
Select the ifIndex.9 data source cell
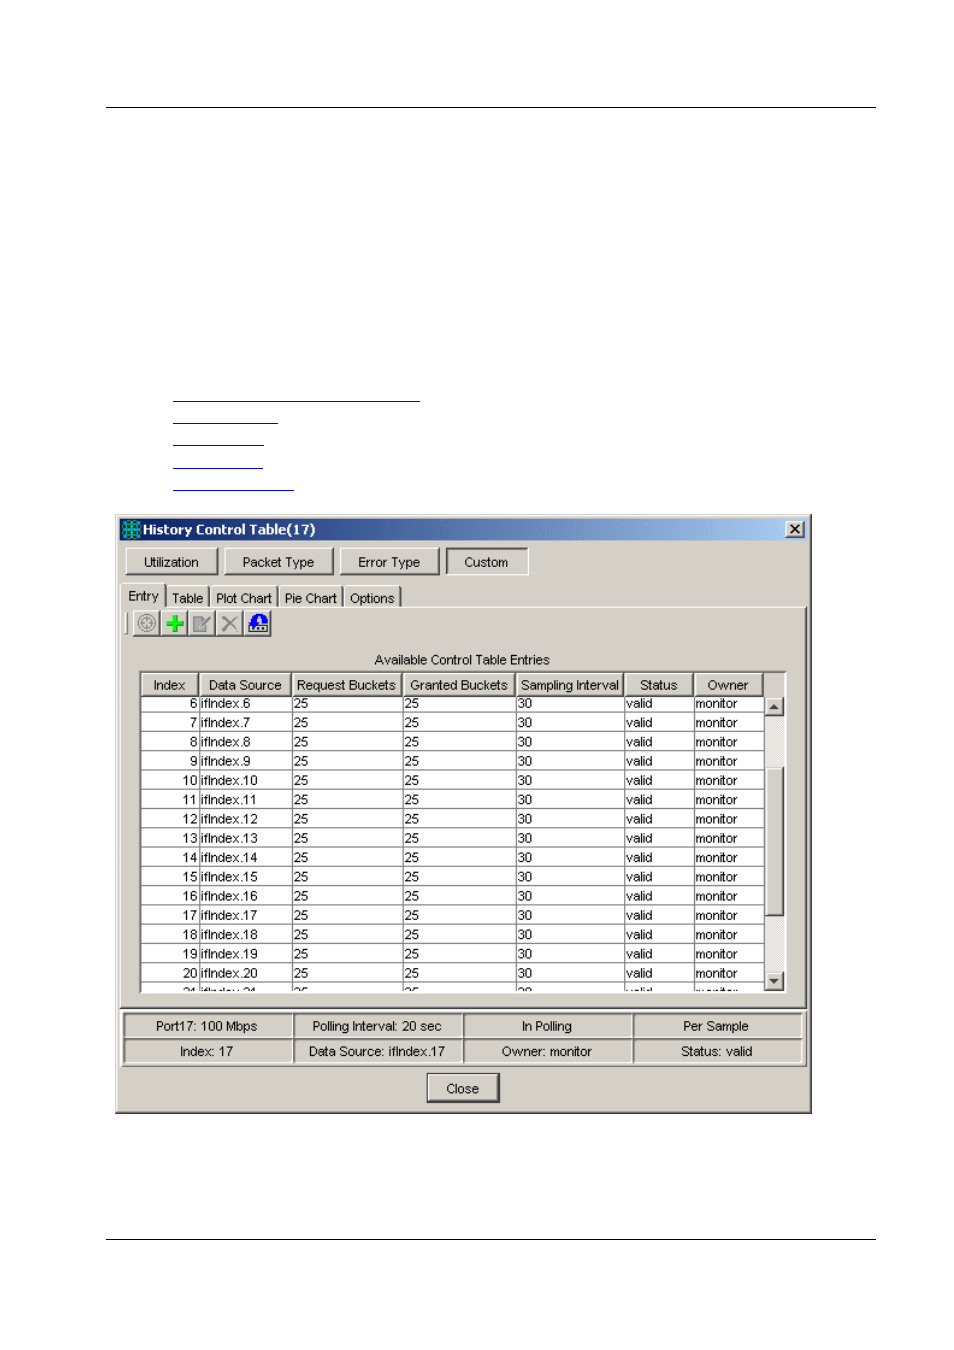pyautogui.click(x=245, y=761)
